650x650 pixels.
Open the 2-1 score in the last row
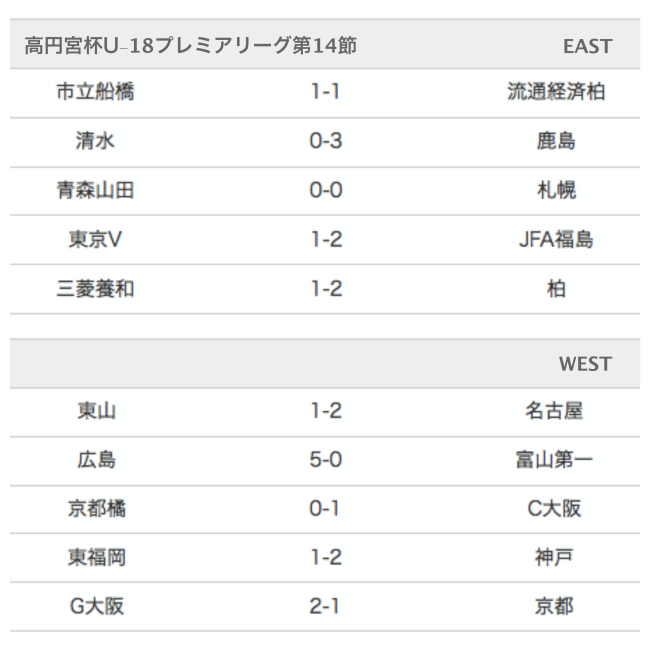(326, 606)
